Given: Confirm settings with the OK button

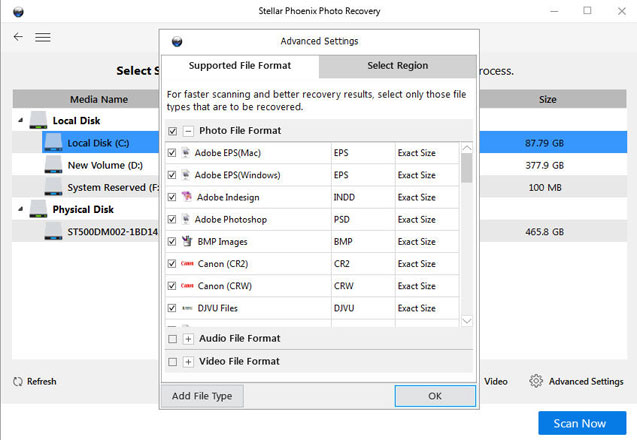Looking at the screenshot, I should 435,396.
